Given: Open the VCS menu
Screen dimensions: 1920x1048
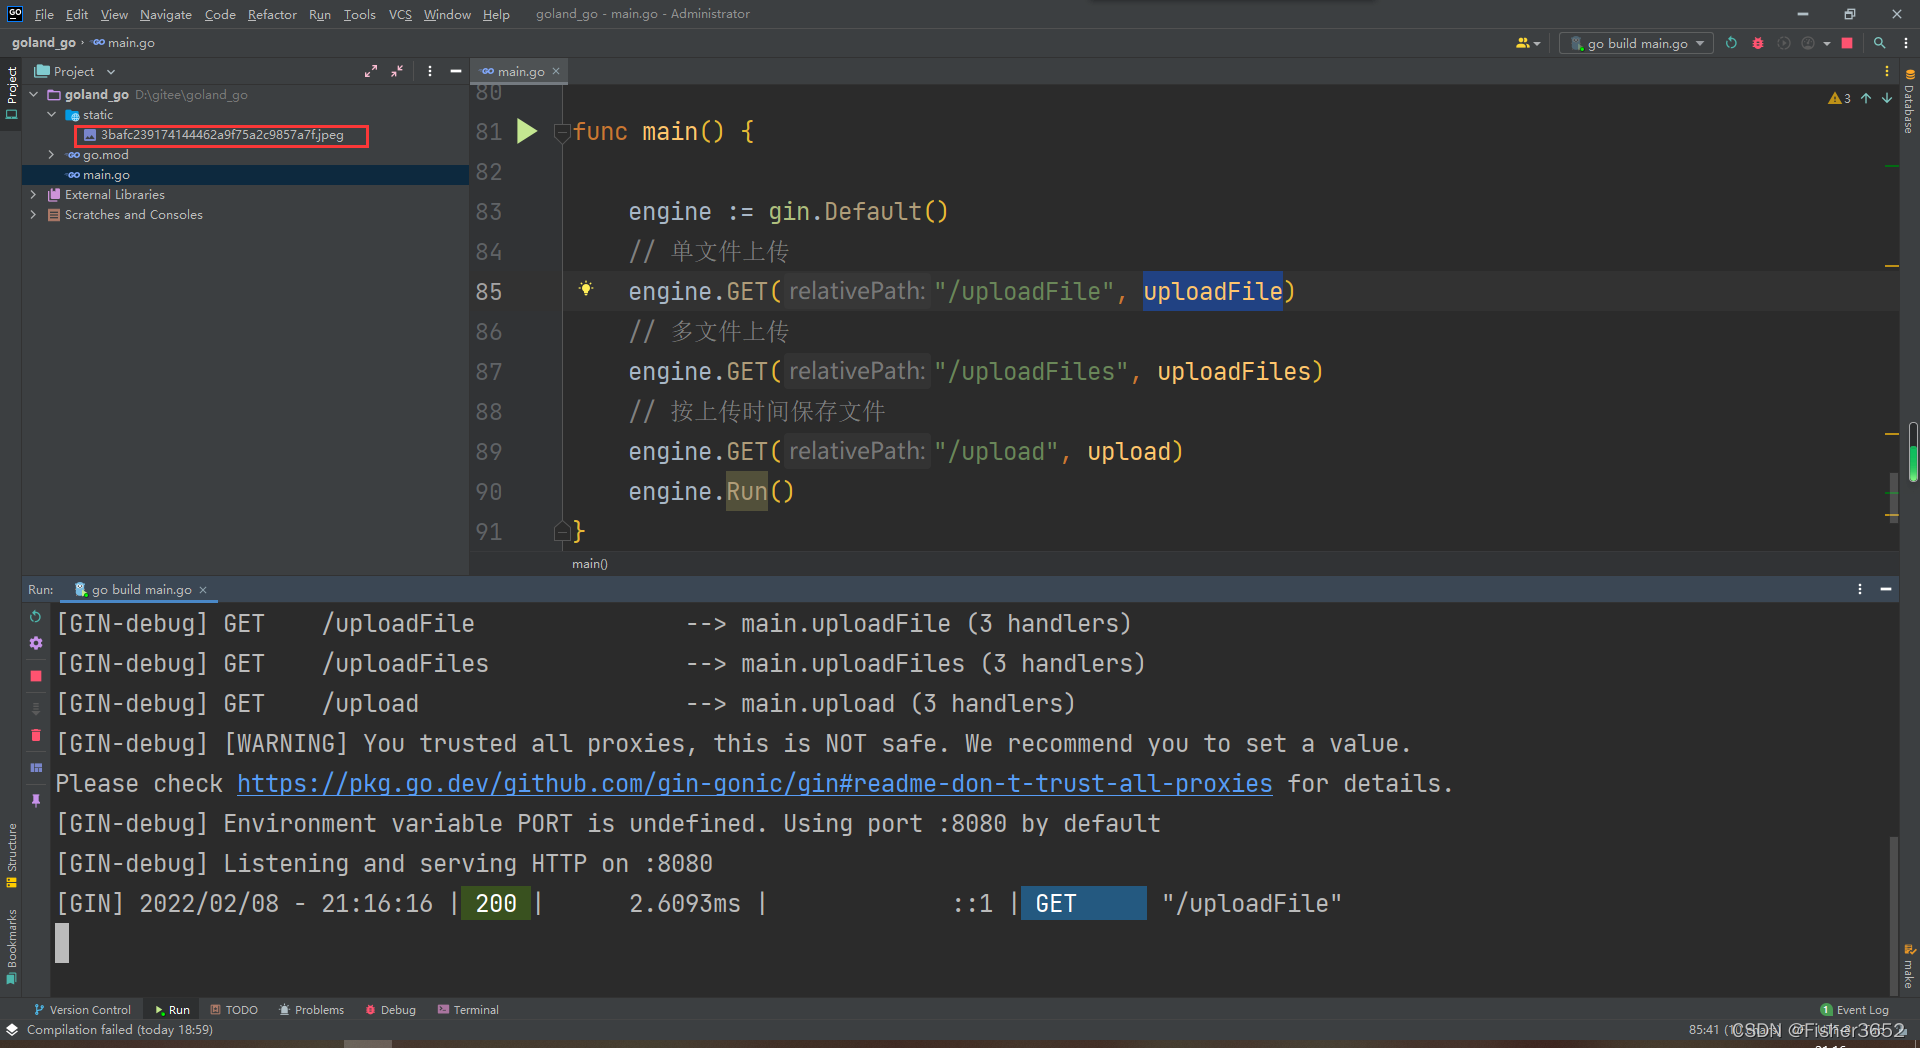Looking at the screenshot, I should (400, 14).
